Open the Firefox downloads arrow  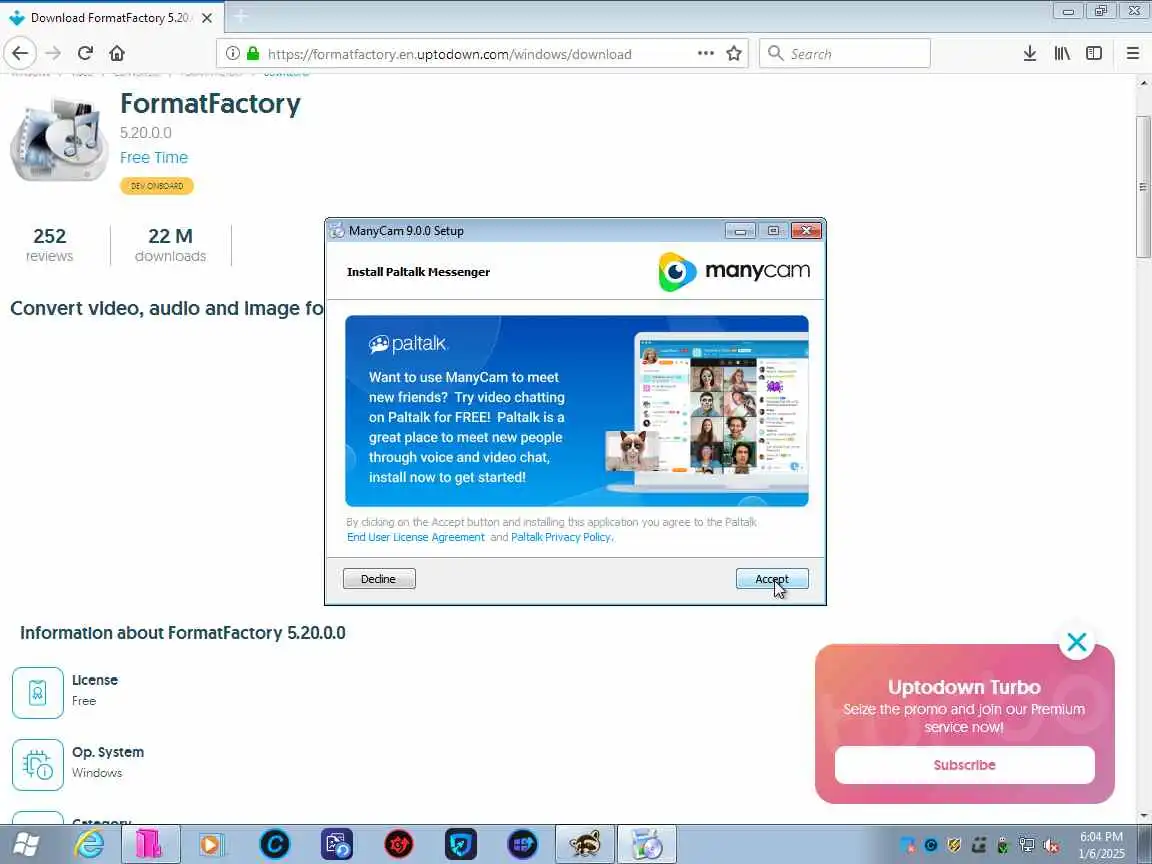(x=1029, y=53)
